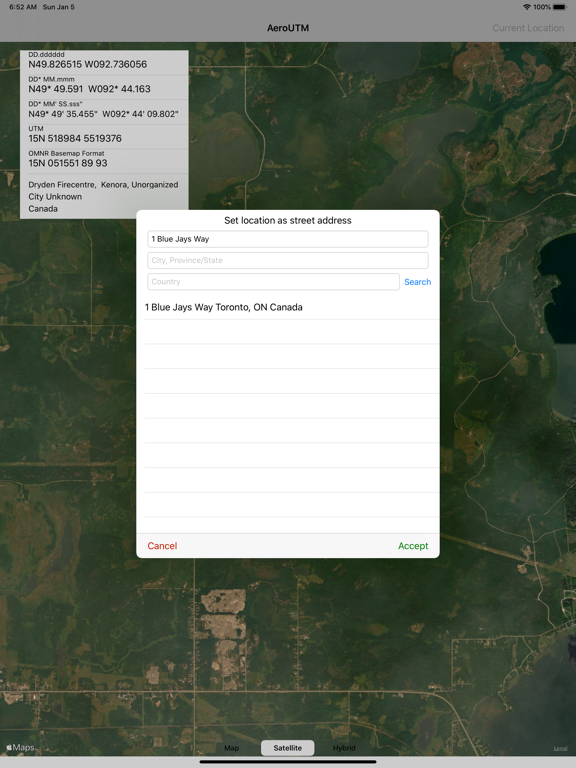The height and width of the screenshot is (768, 576).
Task: Switch to Map view tab
Action: [x=232, y=748]
